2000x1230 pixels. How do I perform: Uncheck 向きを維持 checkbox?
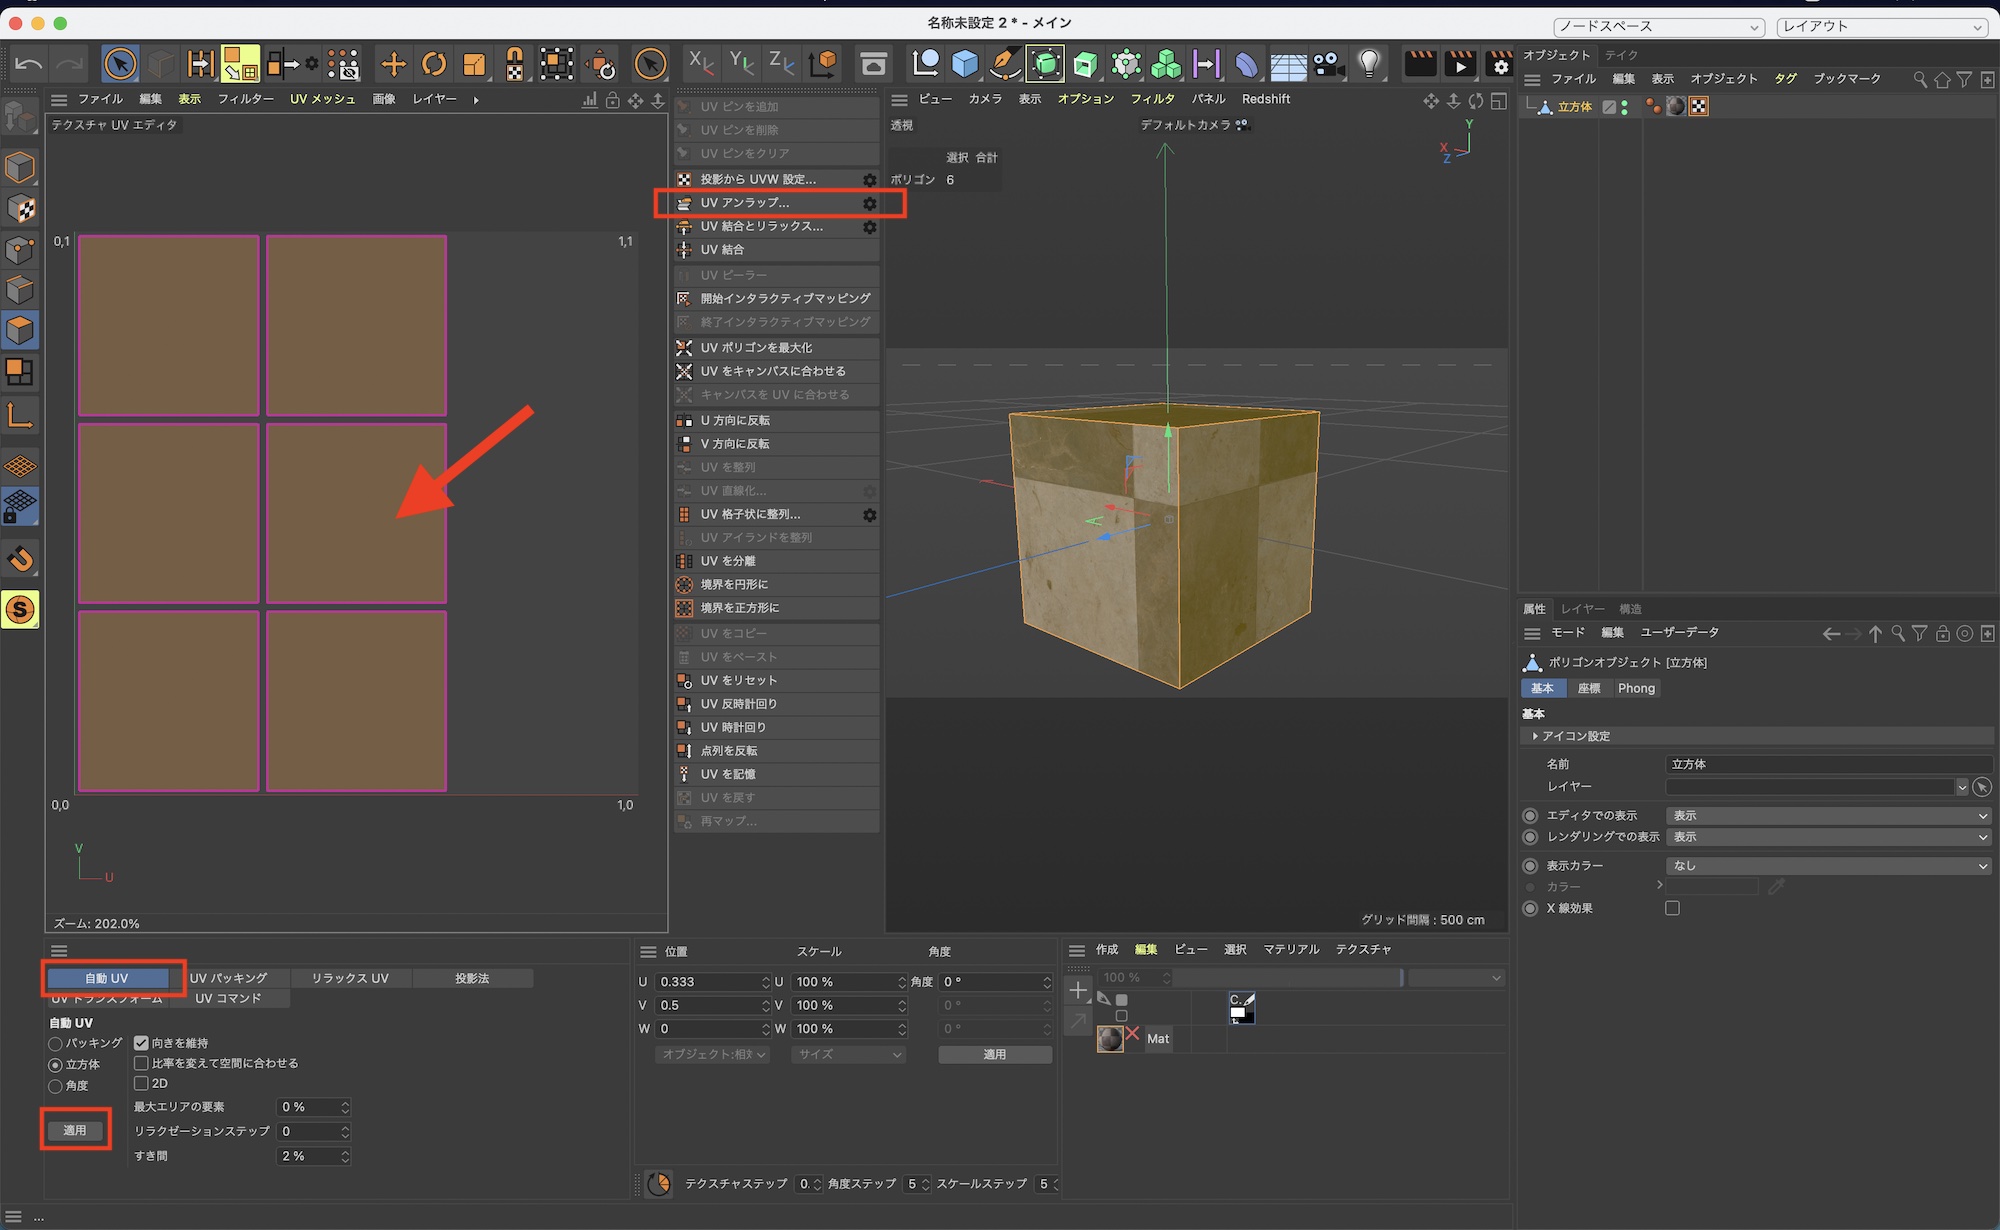[x=141, y=1043]
